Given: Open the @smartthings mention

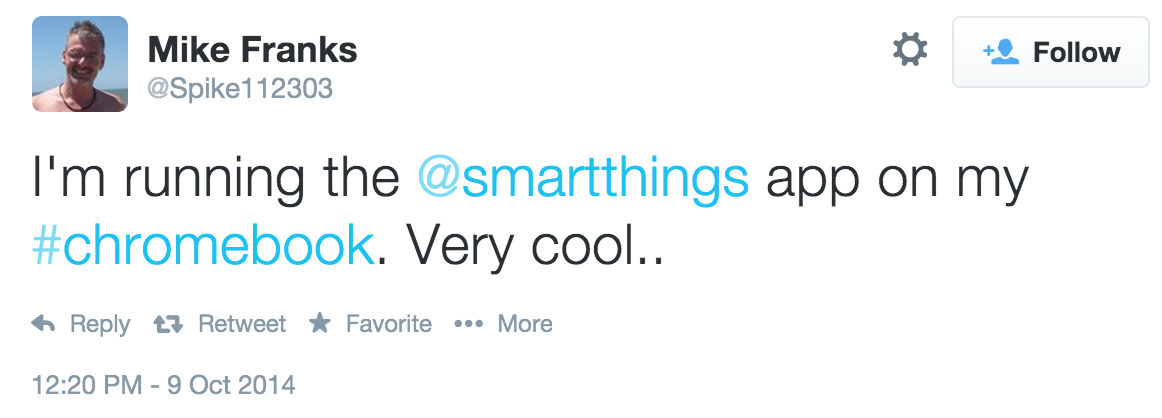Looking at the screenshot, I should 583,178.
